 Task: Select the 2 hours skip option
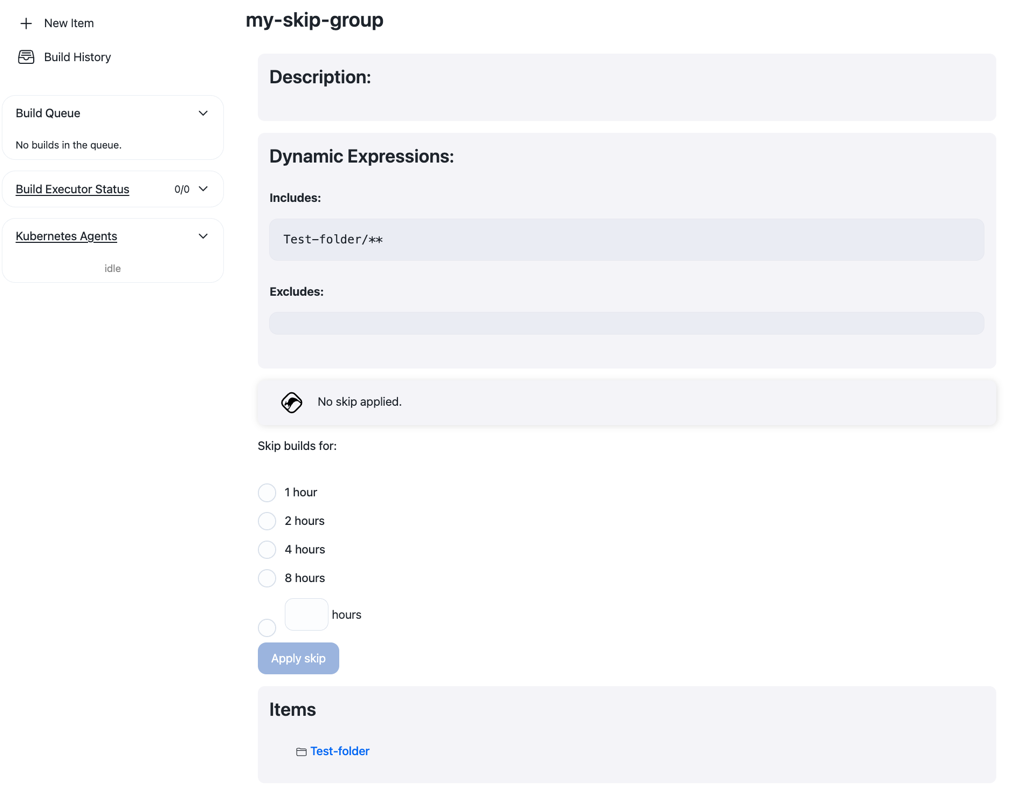coord(267,521)
